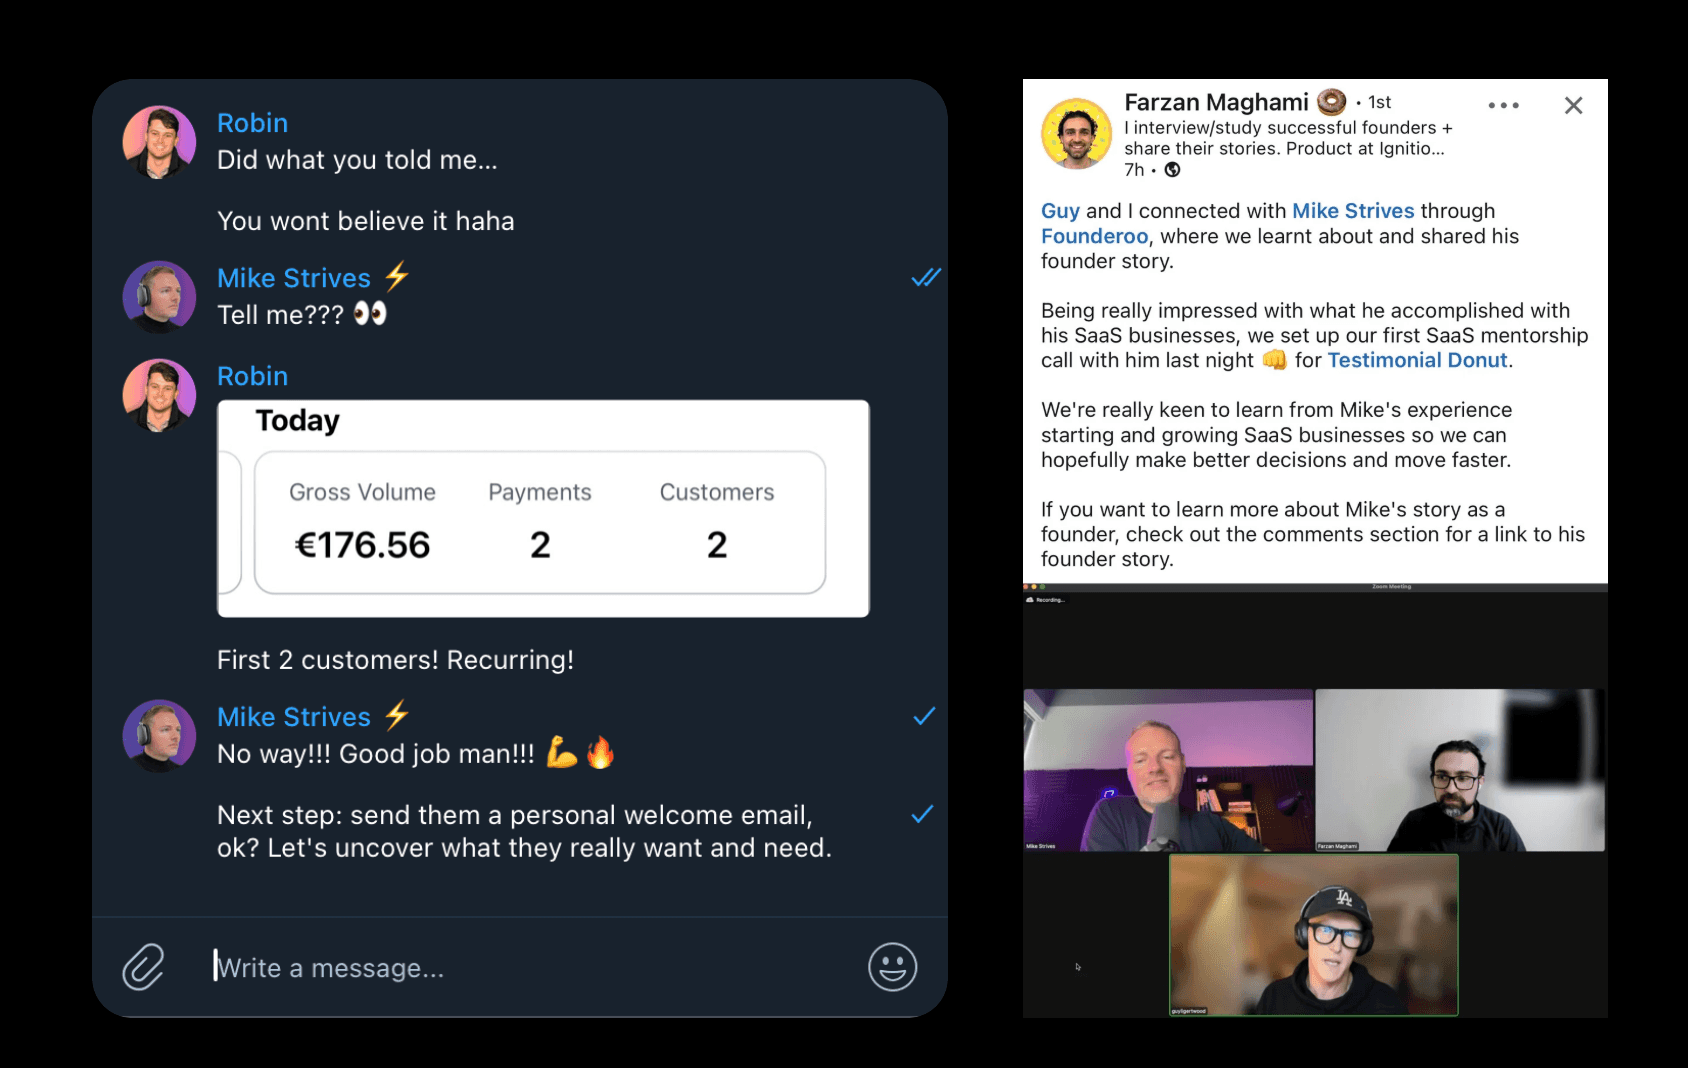Click the donut emoji next to Farzan's name
The width and height of the screenshot is (1688, 1068).
pos(1331,102)
